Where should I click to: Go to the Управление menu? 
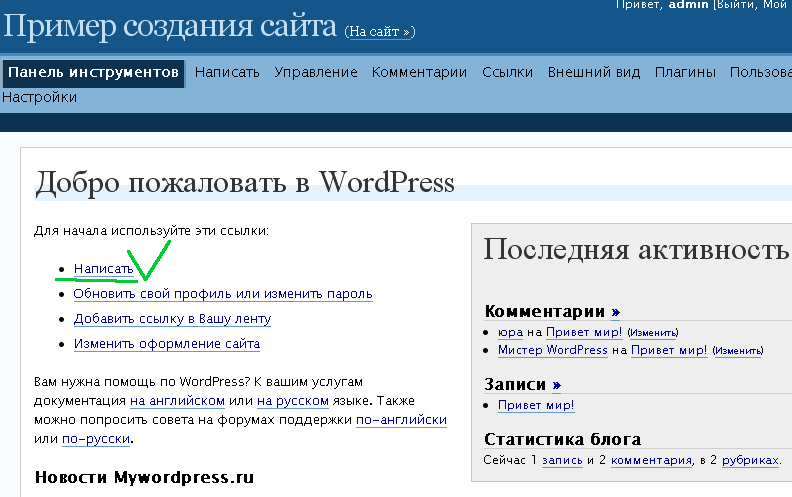(316, 73)
